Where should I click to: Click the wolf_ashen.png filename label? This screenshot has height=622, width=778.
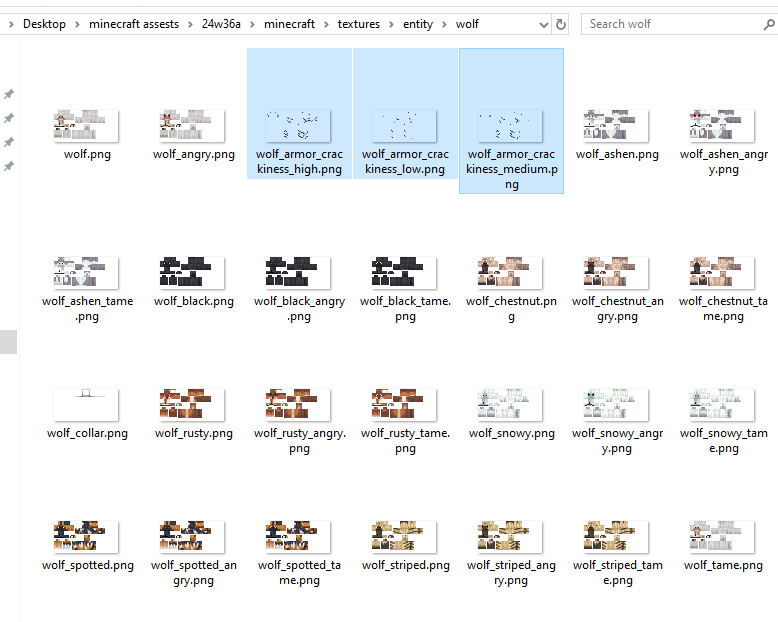pyautogui.click(x=617, y=154)
